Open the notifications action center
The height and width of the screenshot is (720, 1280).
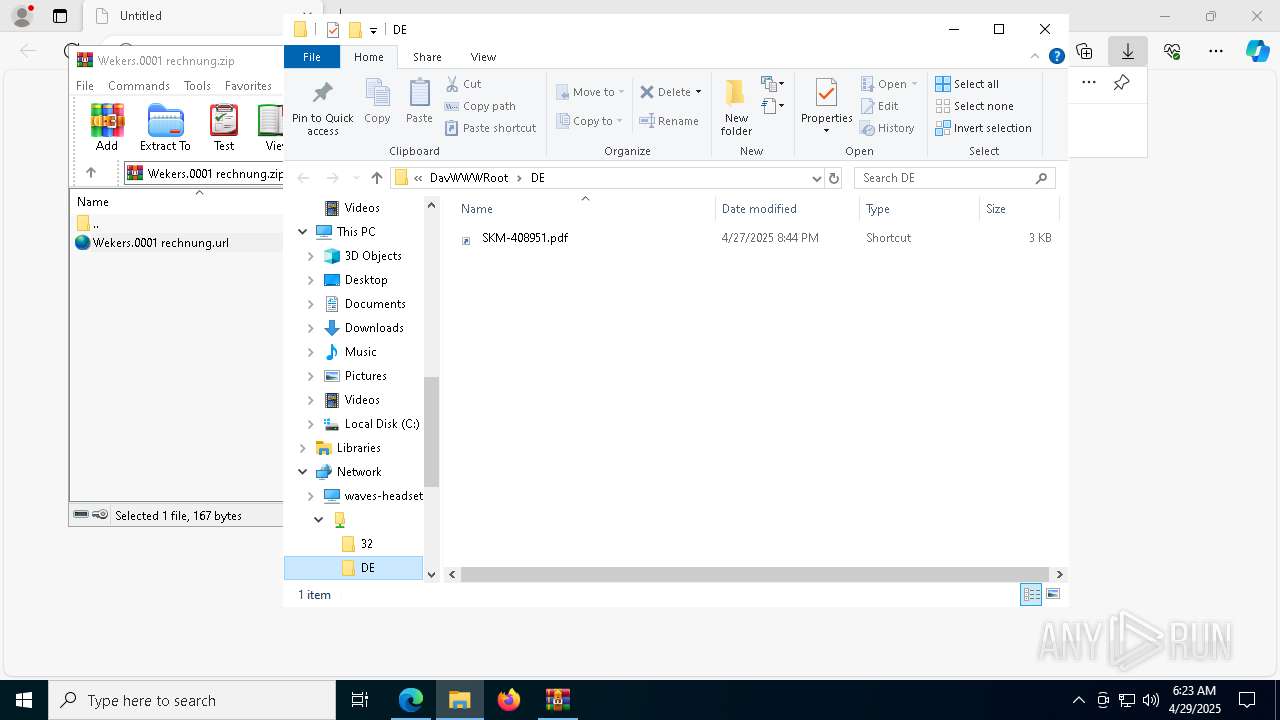pos(1247,700)
